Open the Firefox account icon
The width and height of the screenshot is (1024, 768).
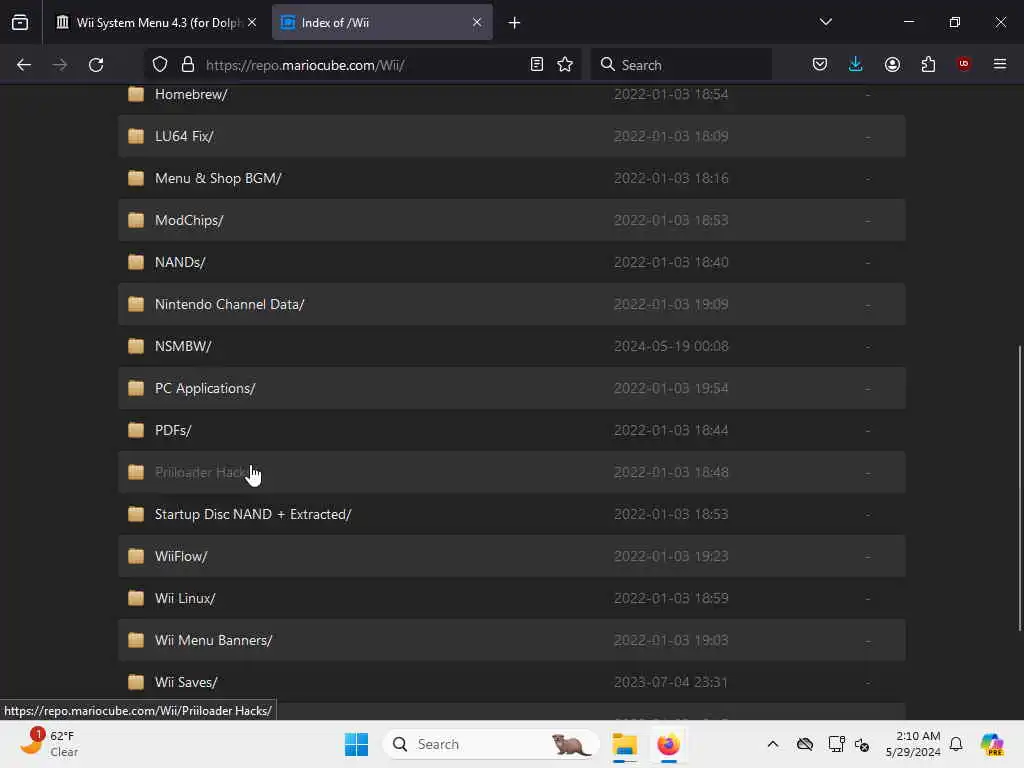(892, 65)
